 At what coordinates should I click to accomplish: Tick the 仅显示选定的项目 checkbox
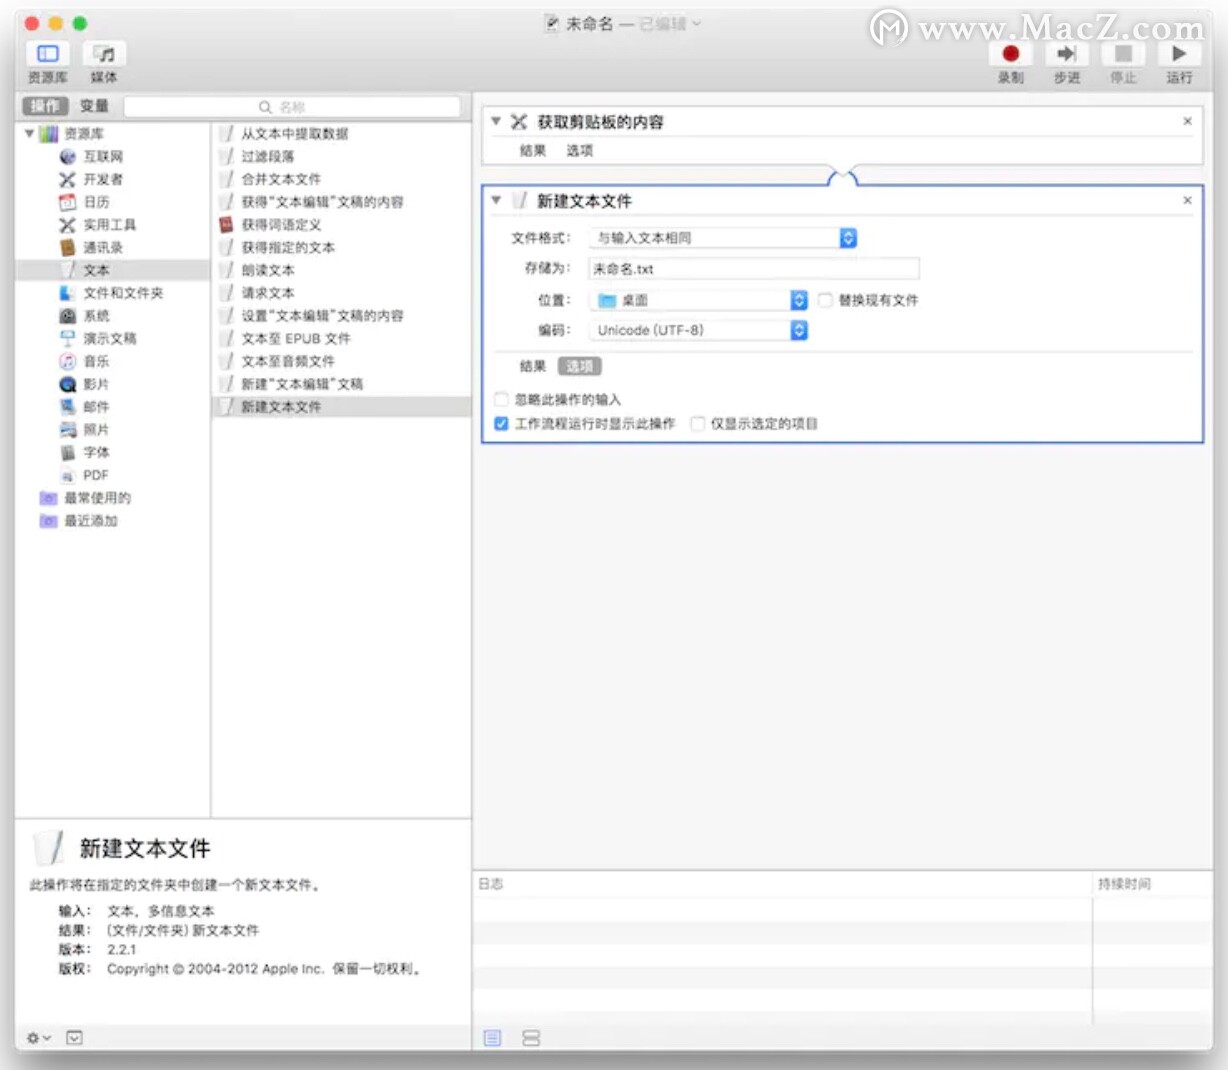coord(698,424)
